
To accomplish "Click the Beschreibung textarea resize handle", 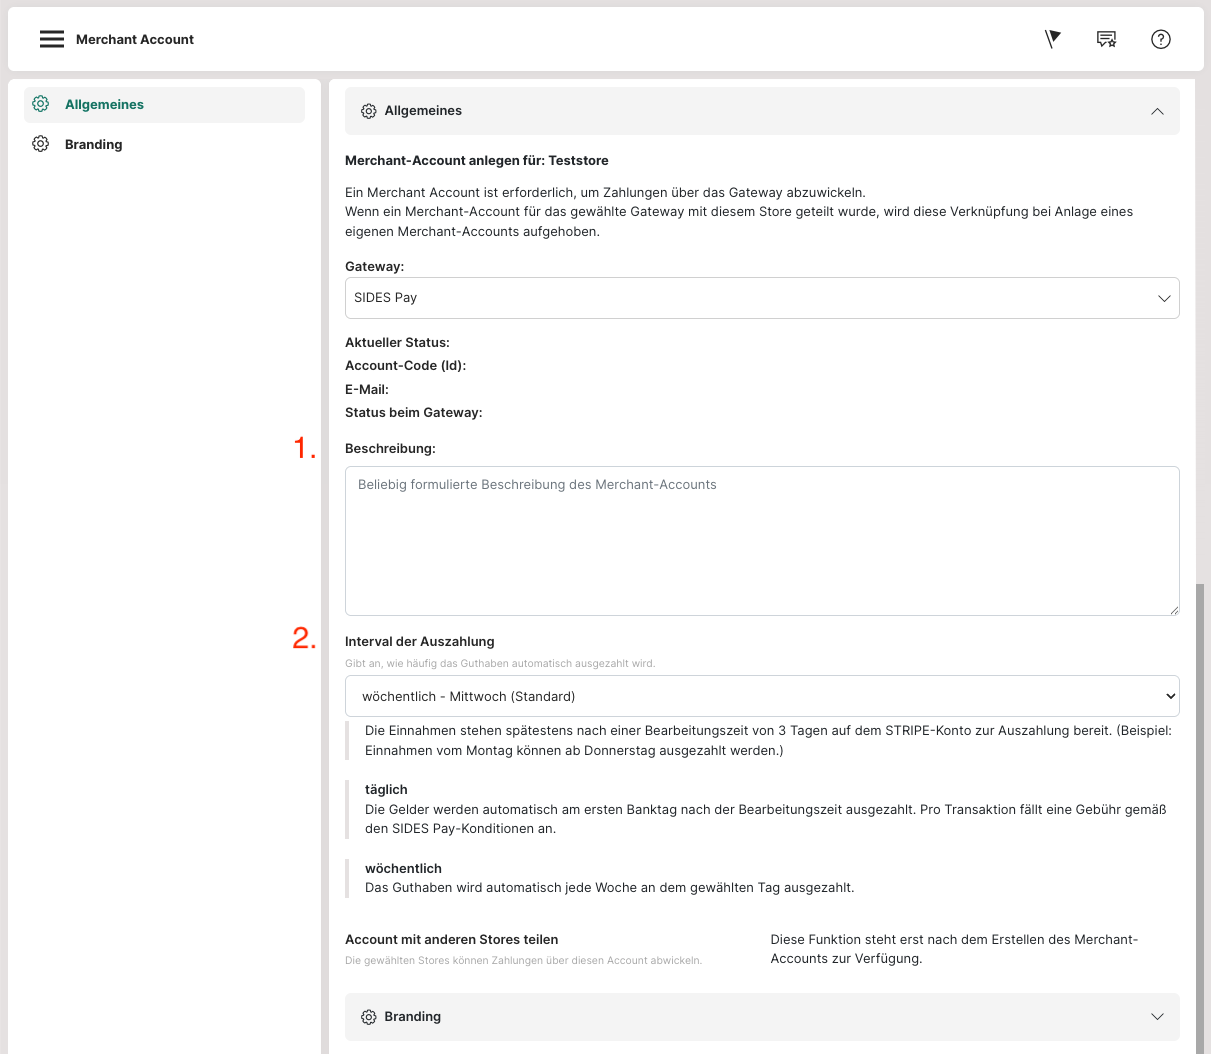I will click(x=1173, y=609).
